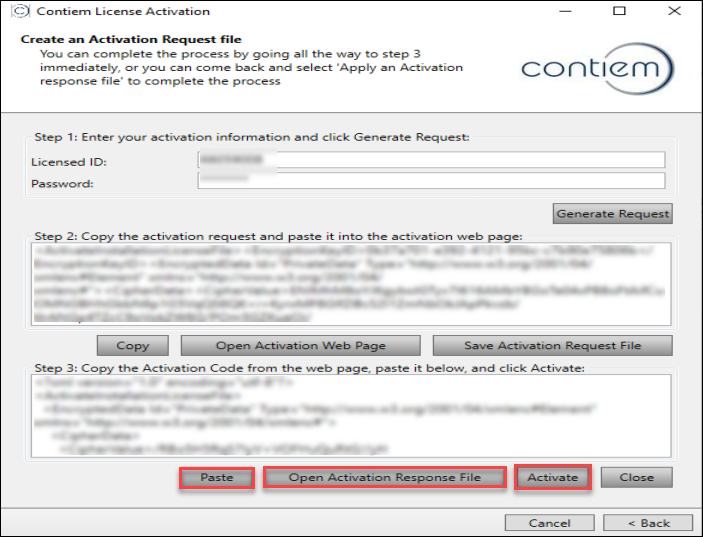The width and height of the screenshot is (703, 537).
Task: Open Activation Response File
Action: tap(385, 478)
